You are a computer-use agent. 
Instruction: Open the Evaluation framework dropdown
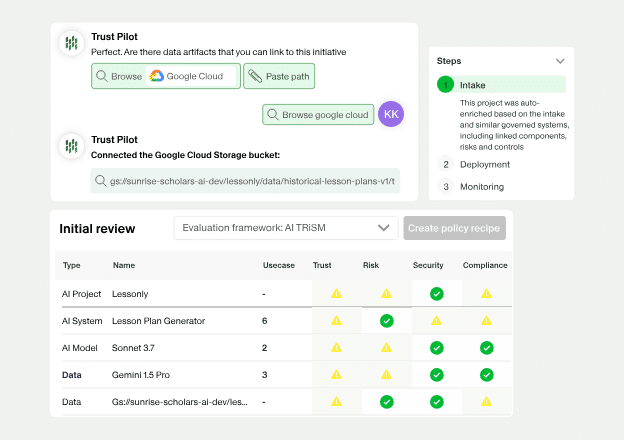click(286, 228)
